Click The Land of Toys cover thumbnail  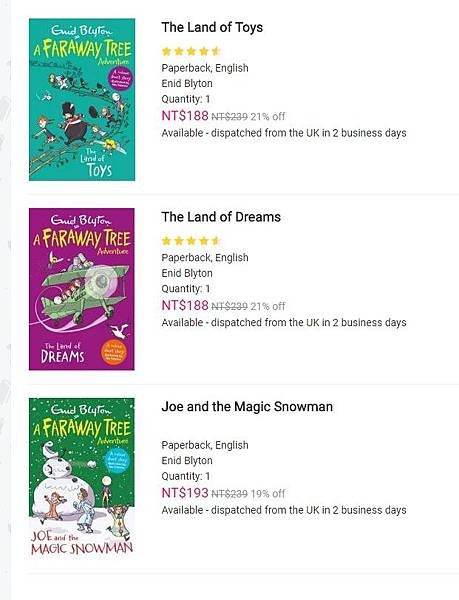[x=82, y=99]
